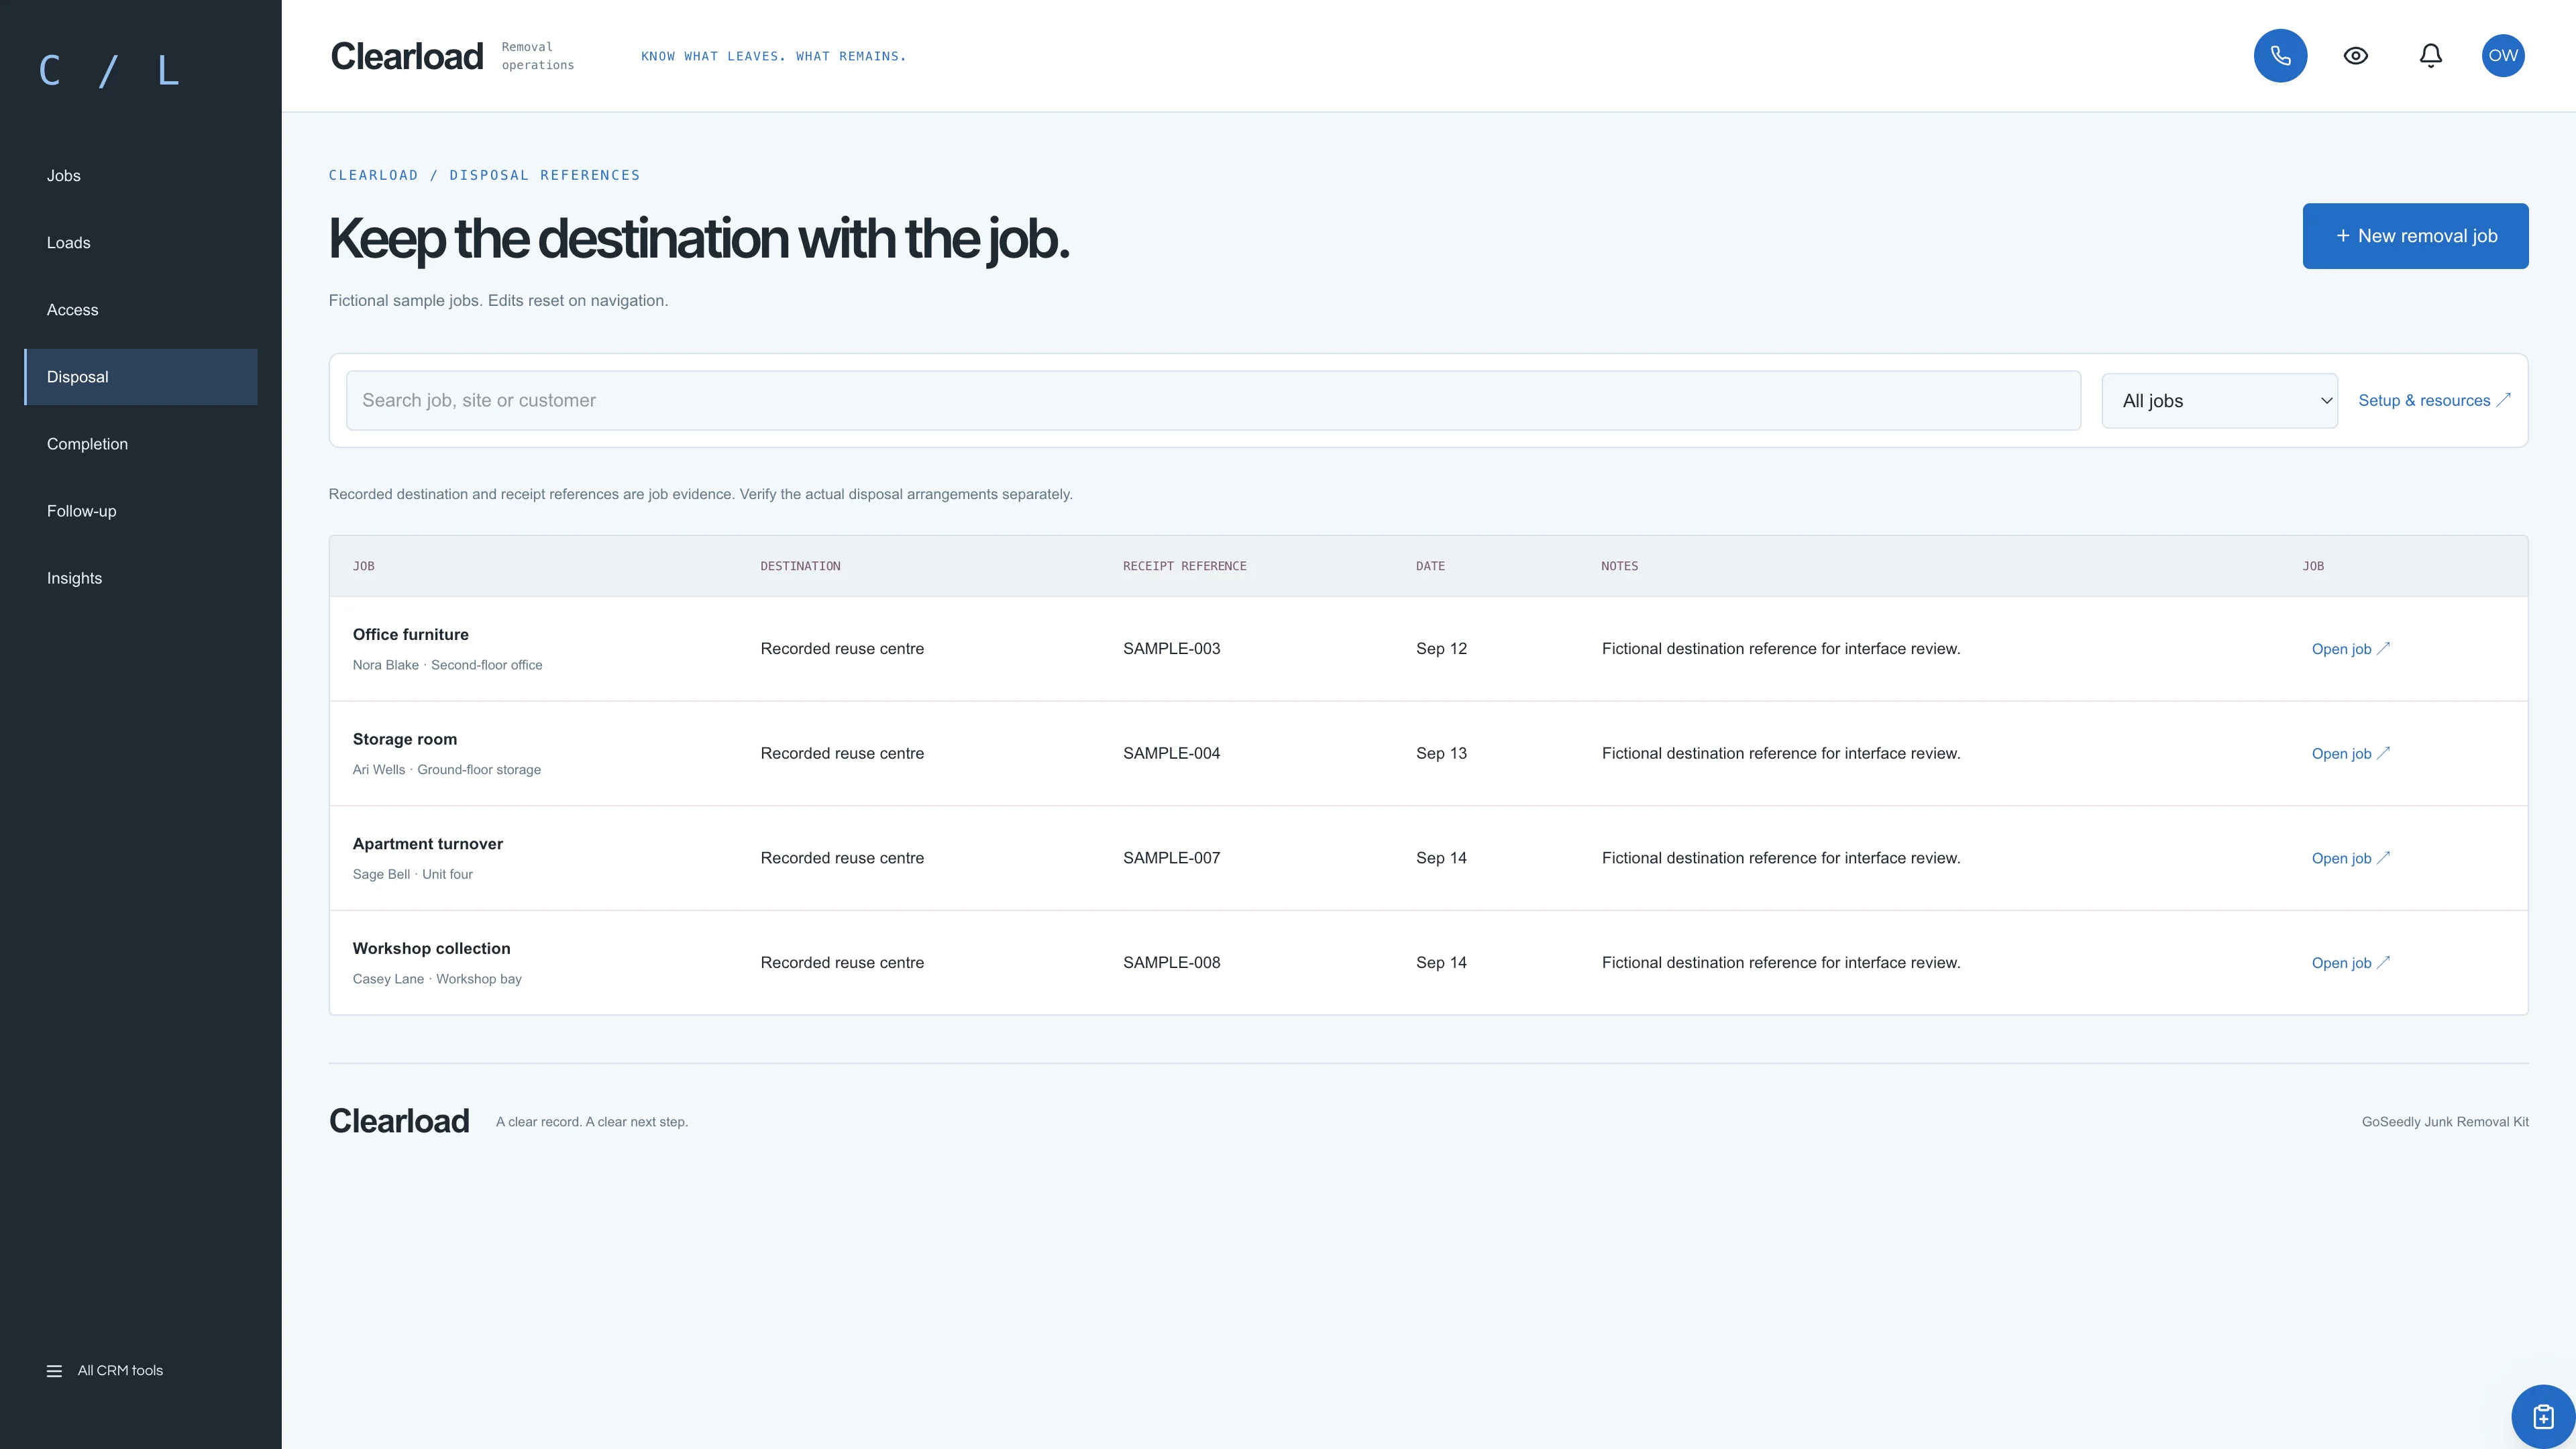Image resolution: width=2576 pixels, height=1449 pixels.
Task: Open the Access sidebar section
Action: point(141,310)
